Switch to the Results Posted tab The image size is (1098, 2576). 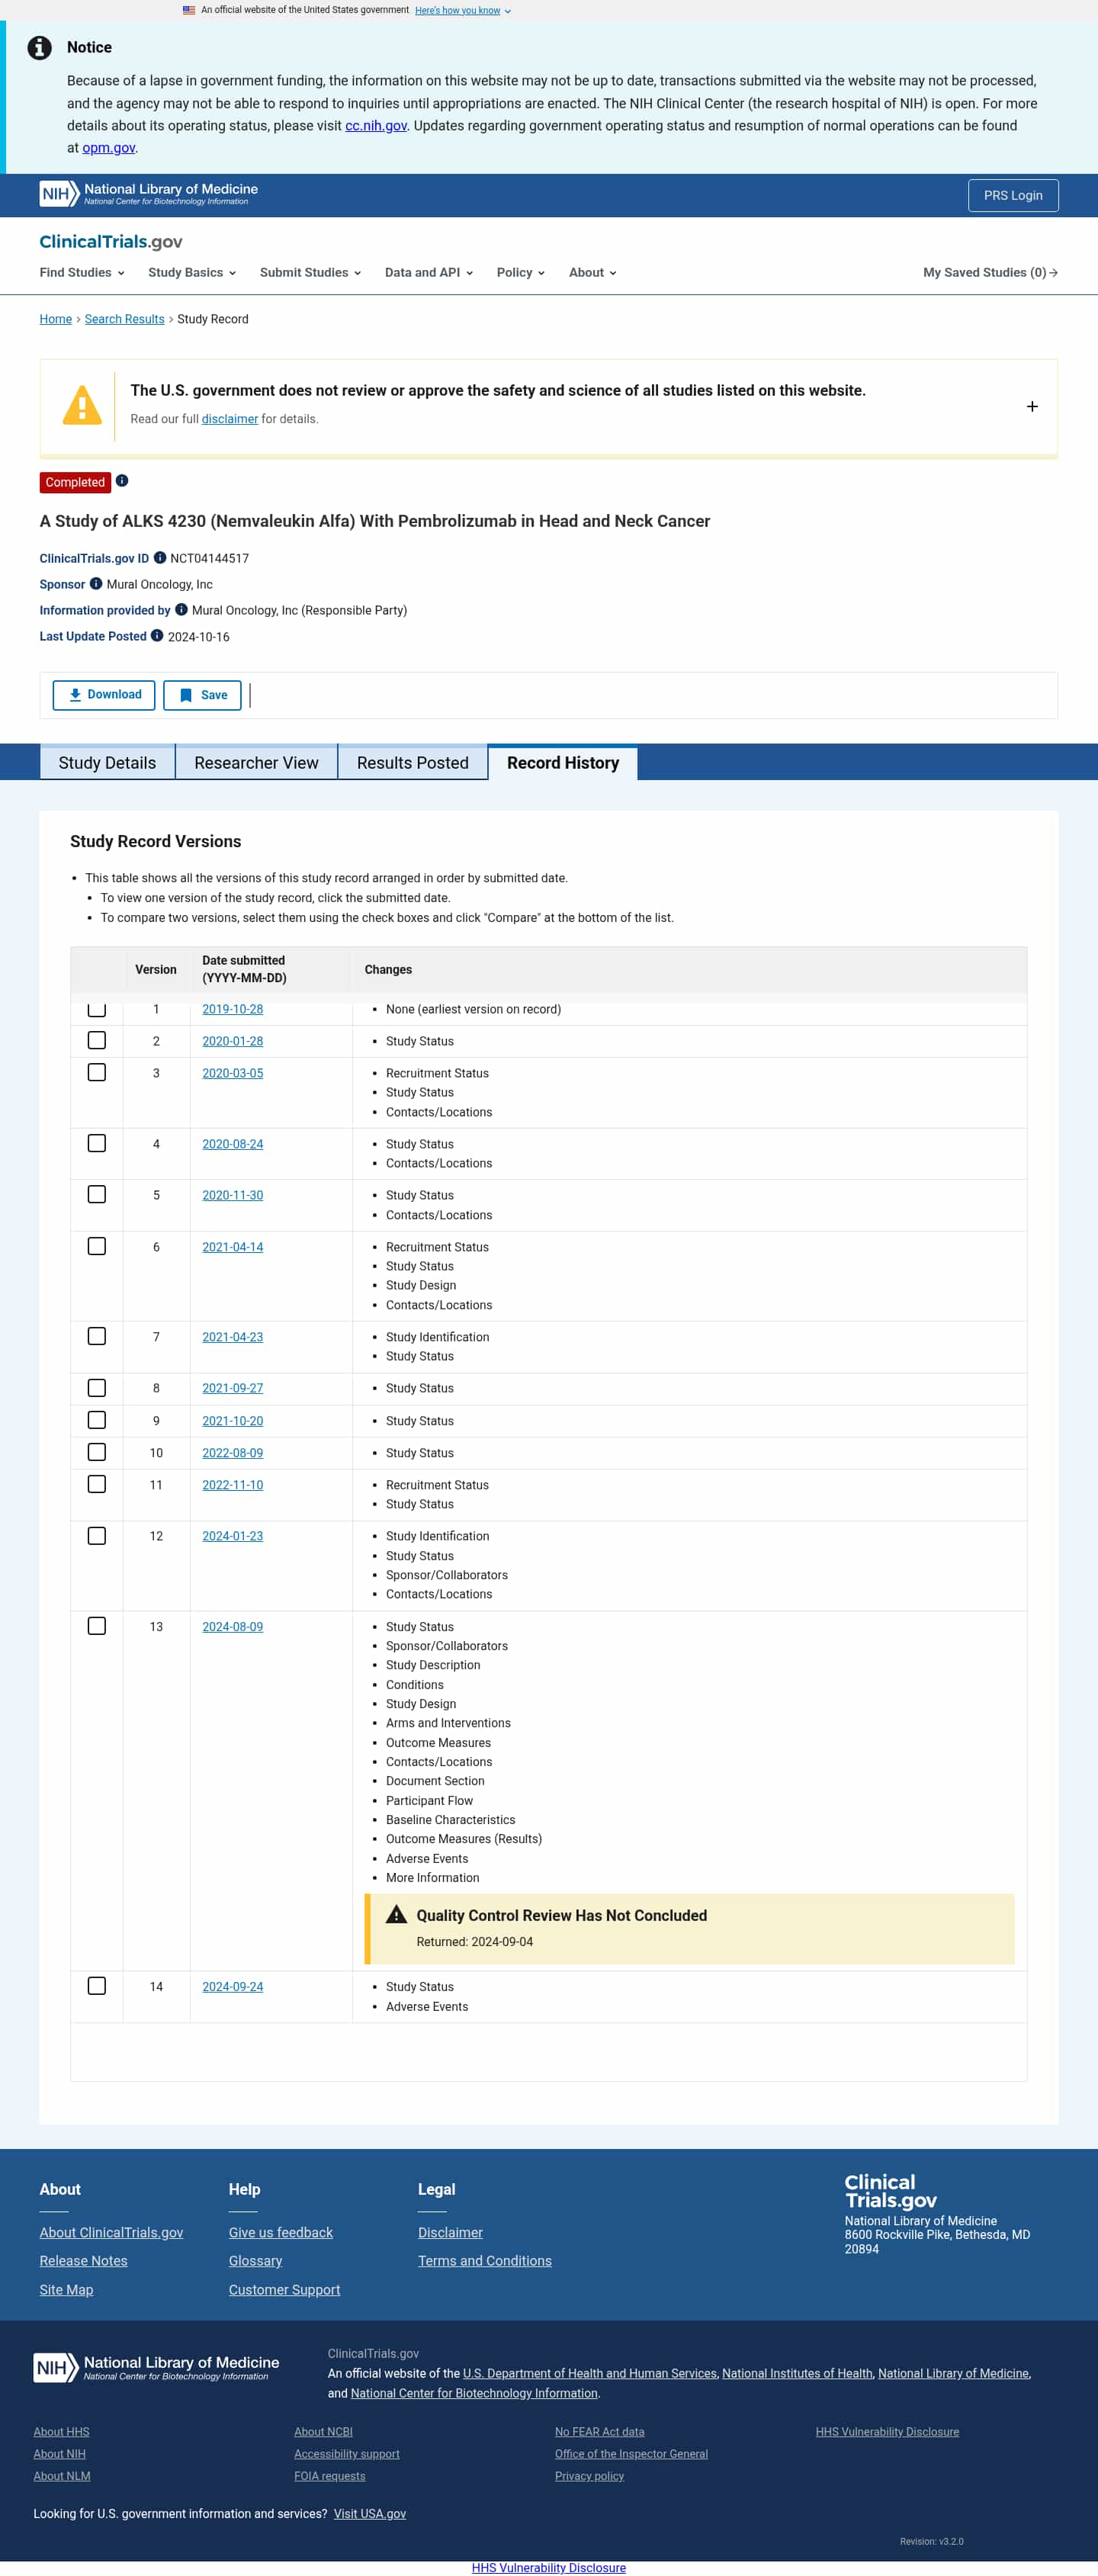click(x=413, y=763)
